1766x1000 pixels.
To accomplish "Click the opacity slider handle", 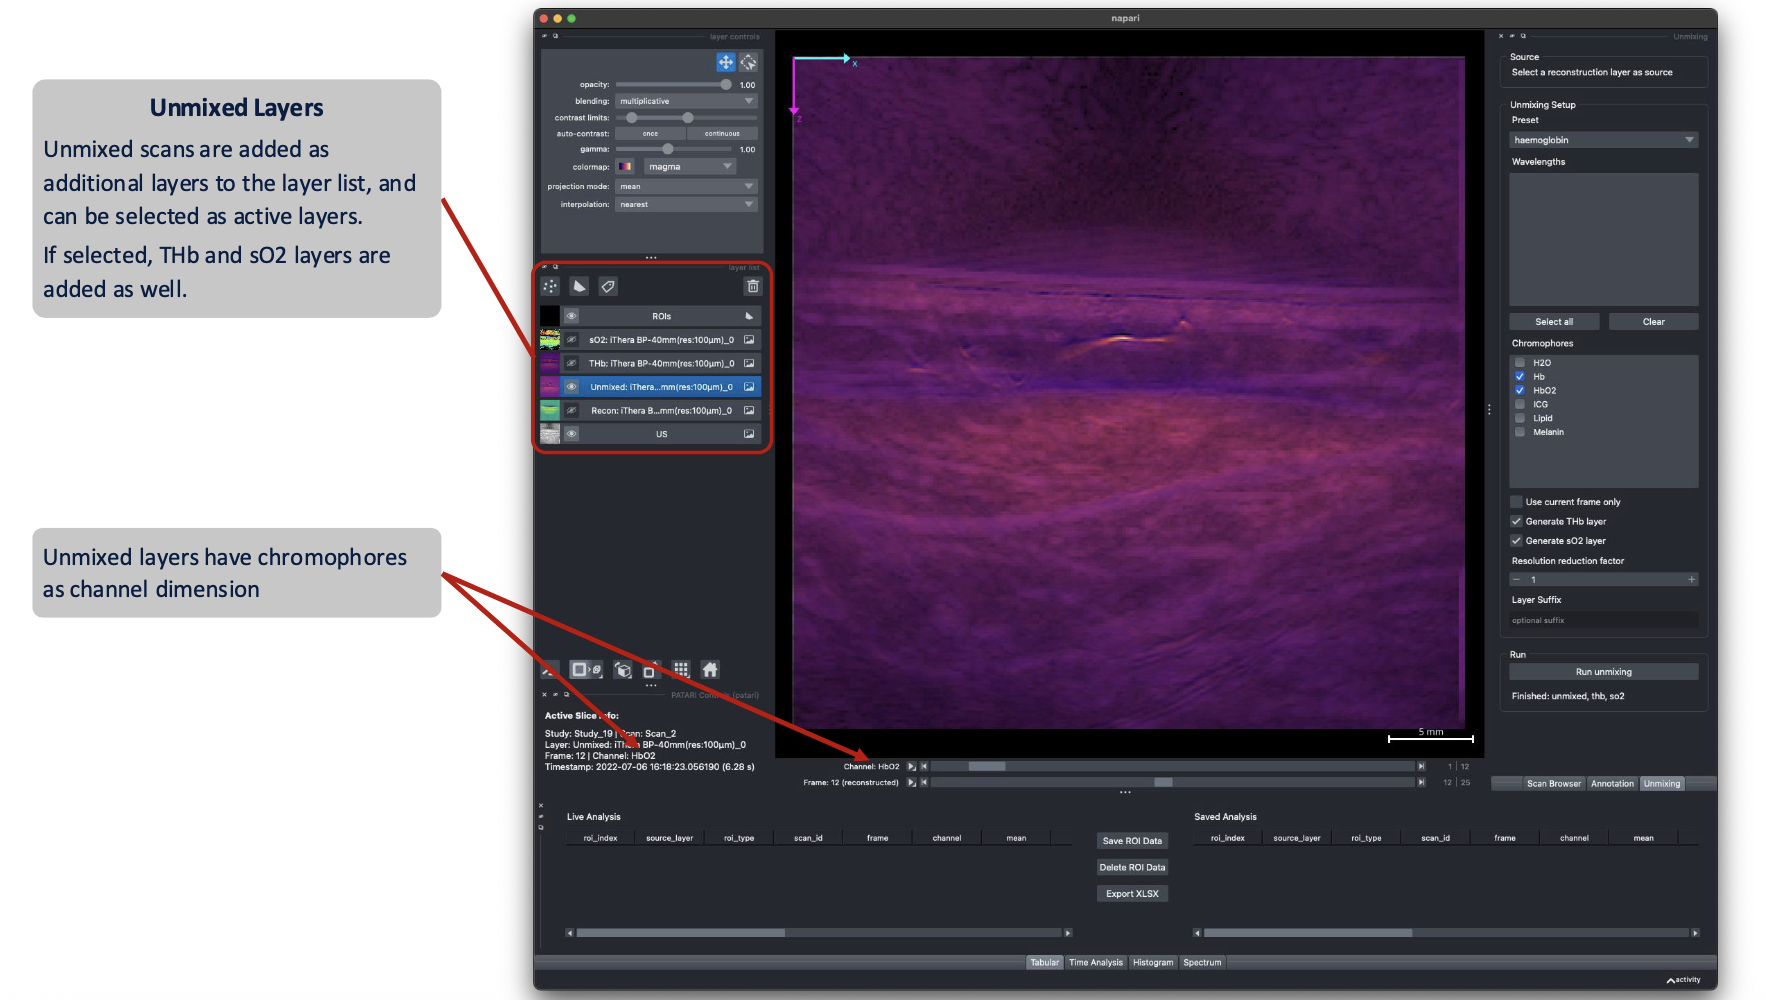I will 726,85.
